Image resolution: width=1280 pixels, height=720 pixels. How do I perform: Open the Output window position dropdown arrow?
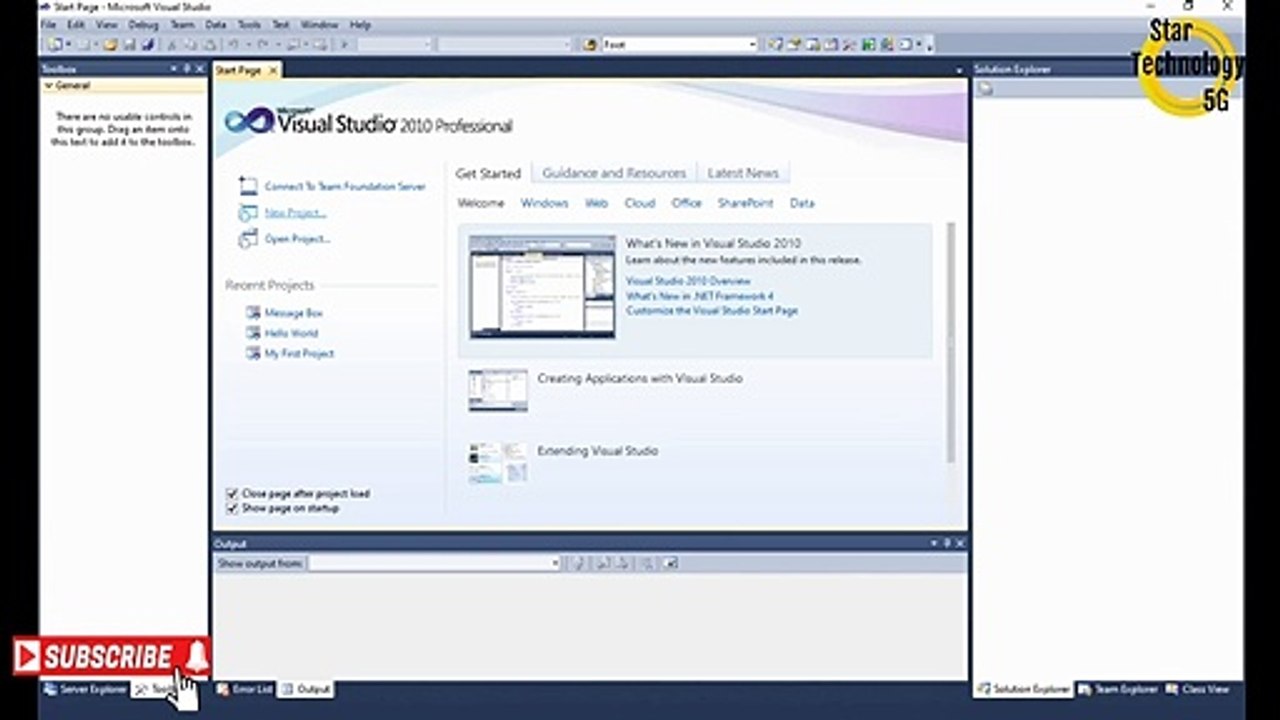click(x=934, y=543)
